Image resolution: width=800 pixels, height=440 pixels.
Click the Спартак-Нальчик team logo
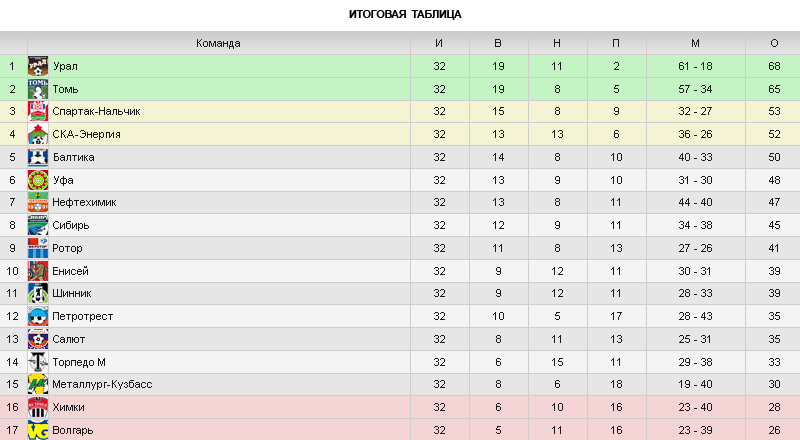tap(38, 112)
